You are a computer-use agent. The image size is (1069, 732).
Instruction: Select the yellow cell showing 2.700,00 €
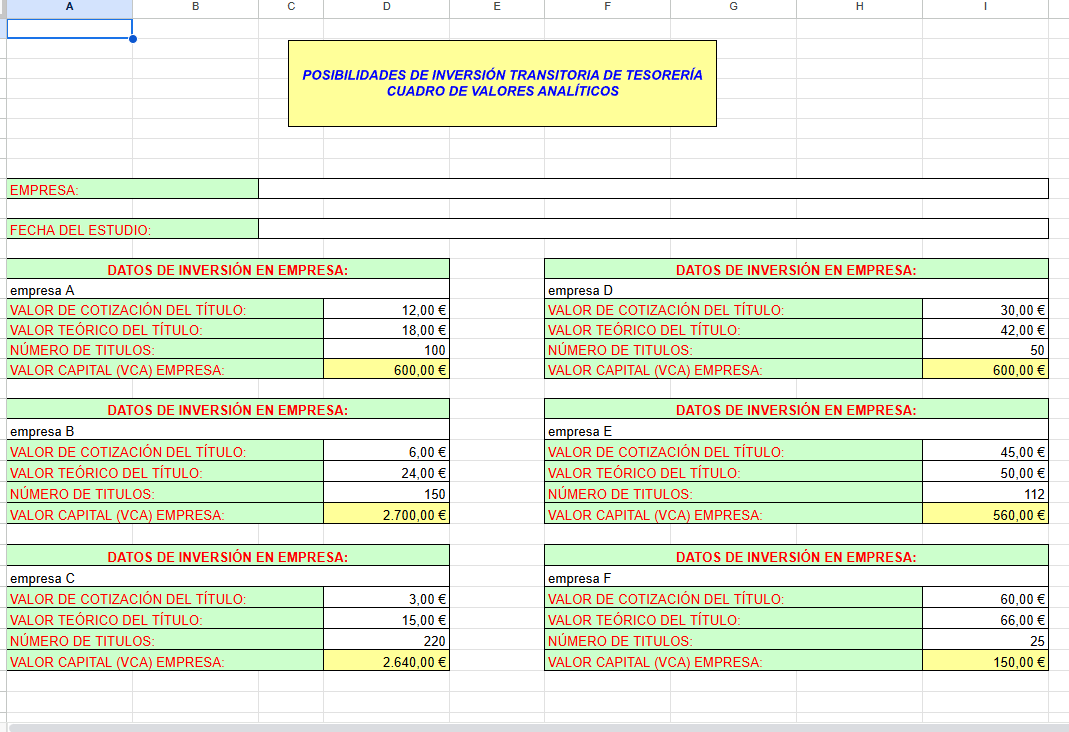click(x=386, y=515)
